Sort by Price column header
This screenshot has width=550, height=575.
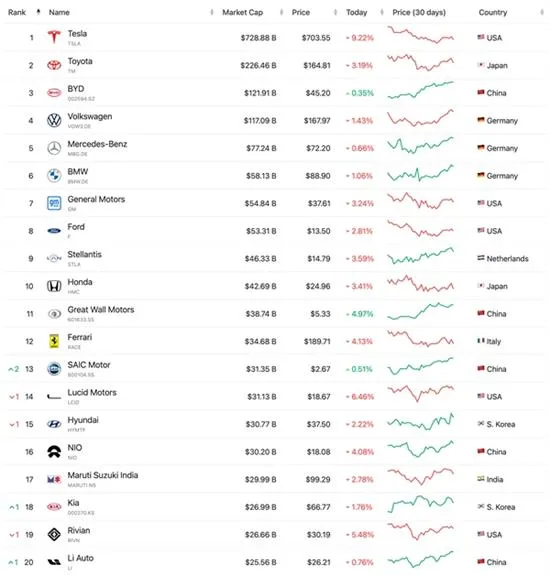(x=301, y=12)
